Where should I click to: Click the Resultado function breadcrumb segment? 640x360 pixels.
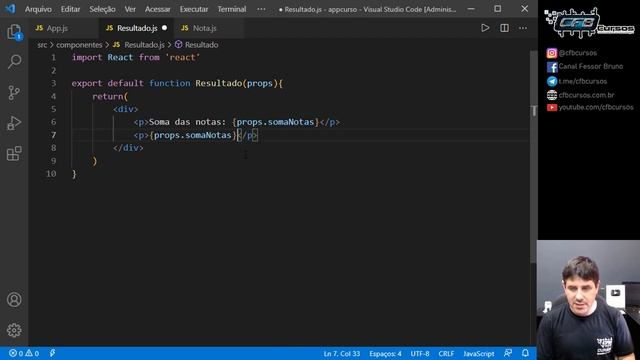(201, 44)
